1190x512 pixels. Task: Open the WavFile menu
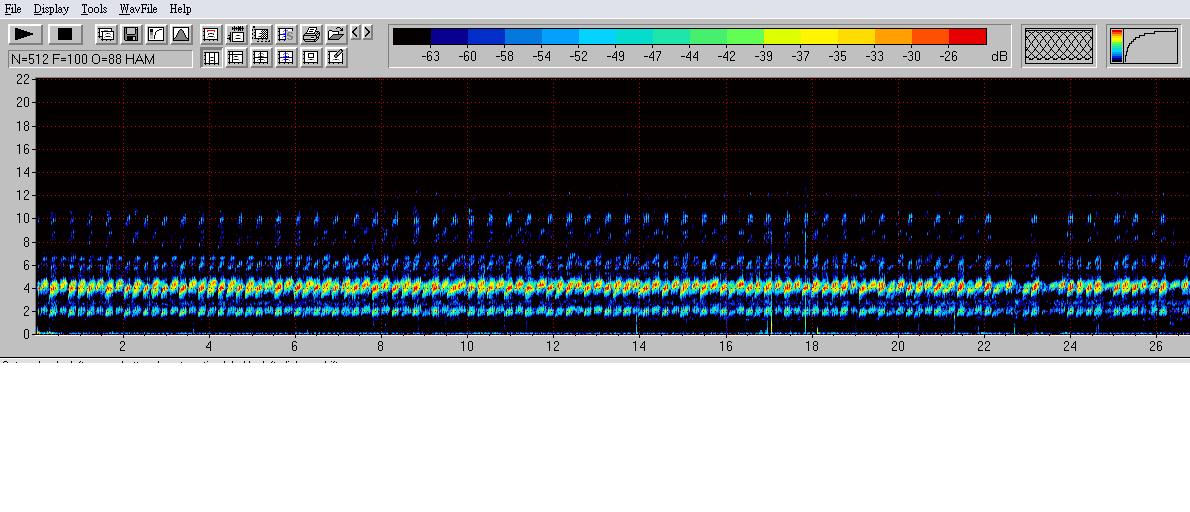point(139,9)
